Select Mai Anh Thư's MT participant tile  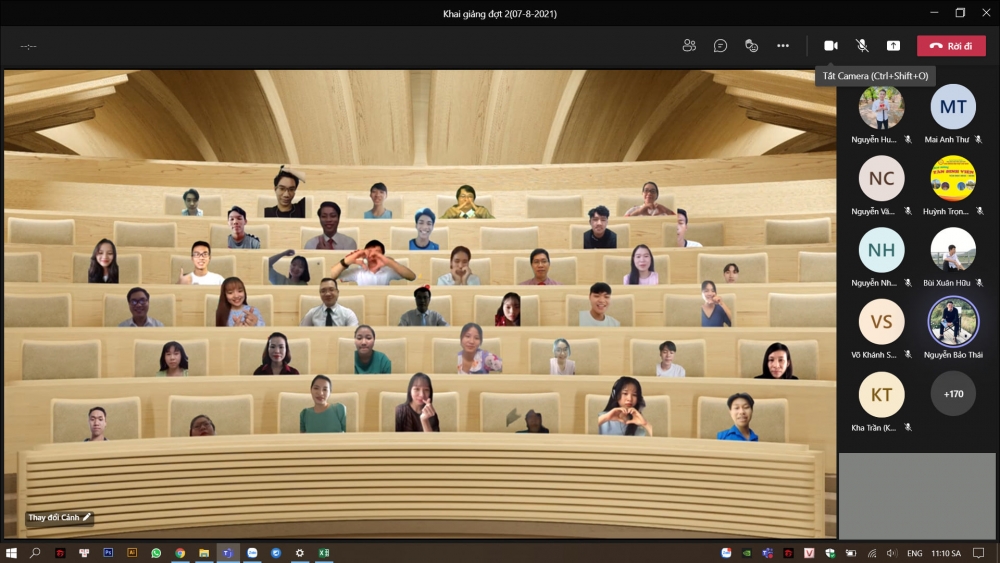coord(953,107)
